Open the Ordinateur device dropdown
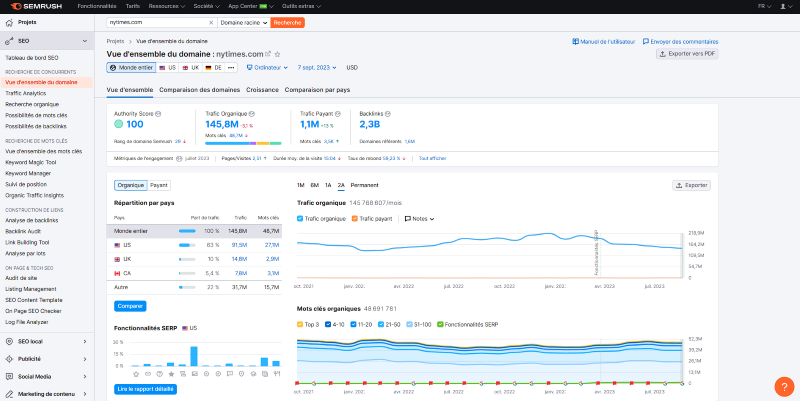The width and height of the screenshot is (800, 401). click(267, 67)
